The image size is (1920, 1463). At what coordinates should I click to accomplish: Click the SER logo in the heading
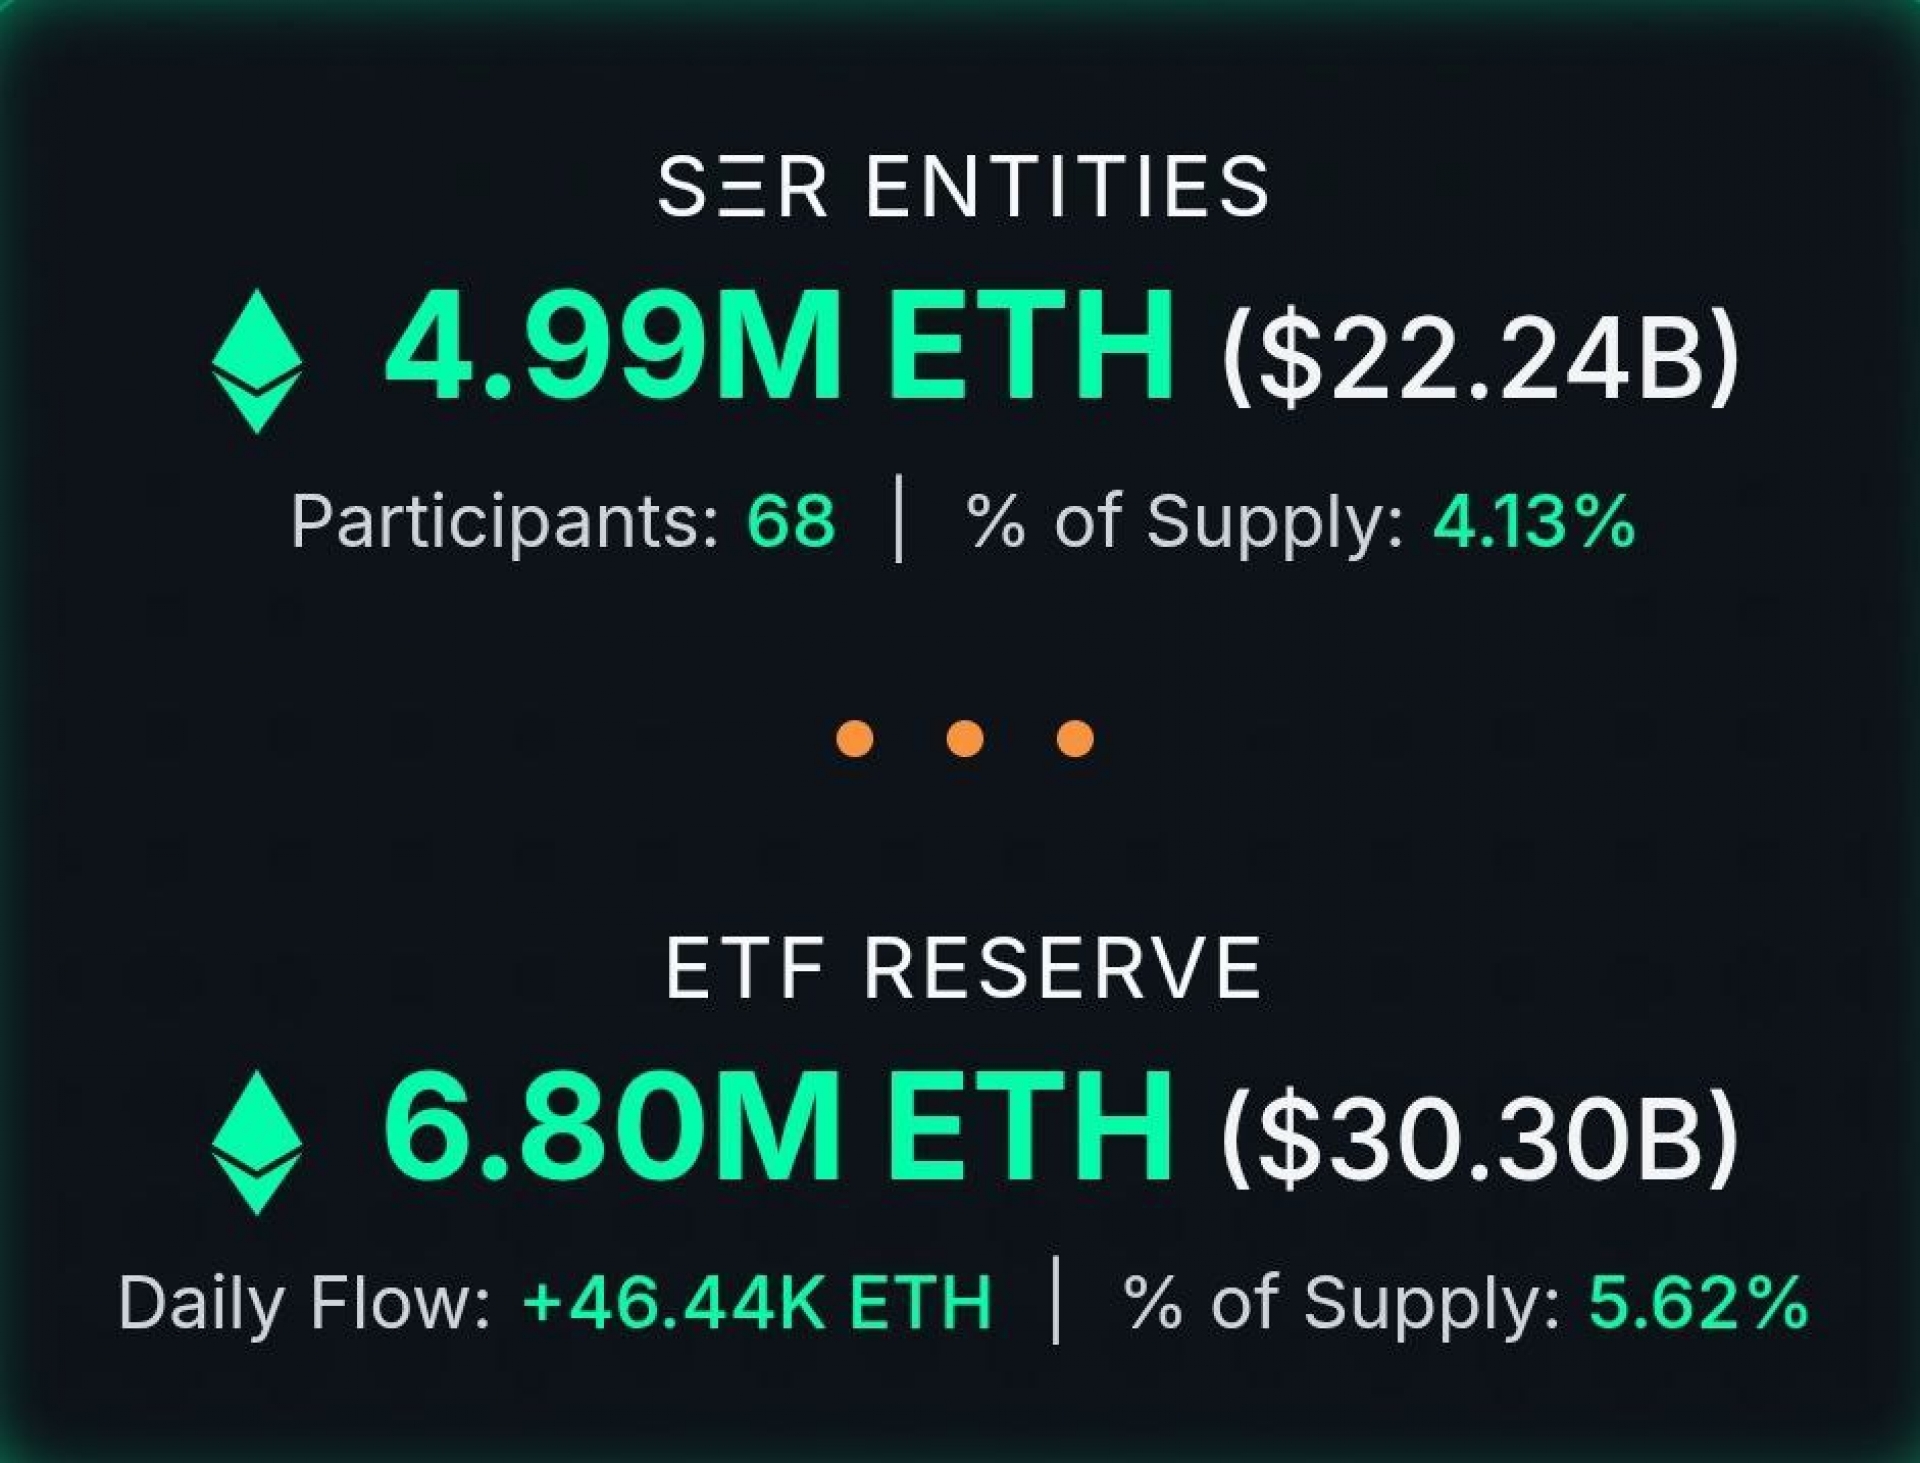(x=743, y=187)
